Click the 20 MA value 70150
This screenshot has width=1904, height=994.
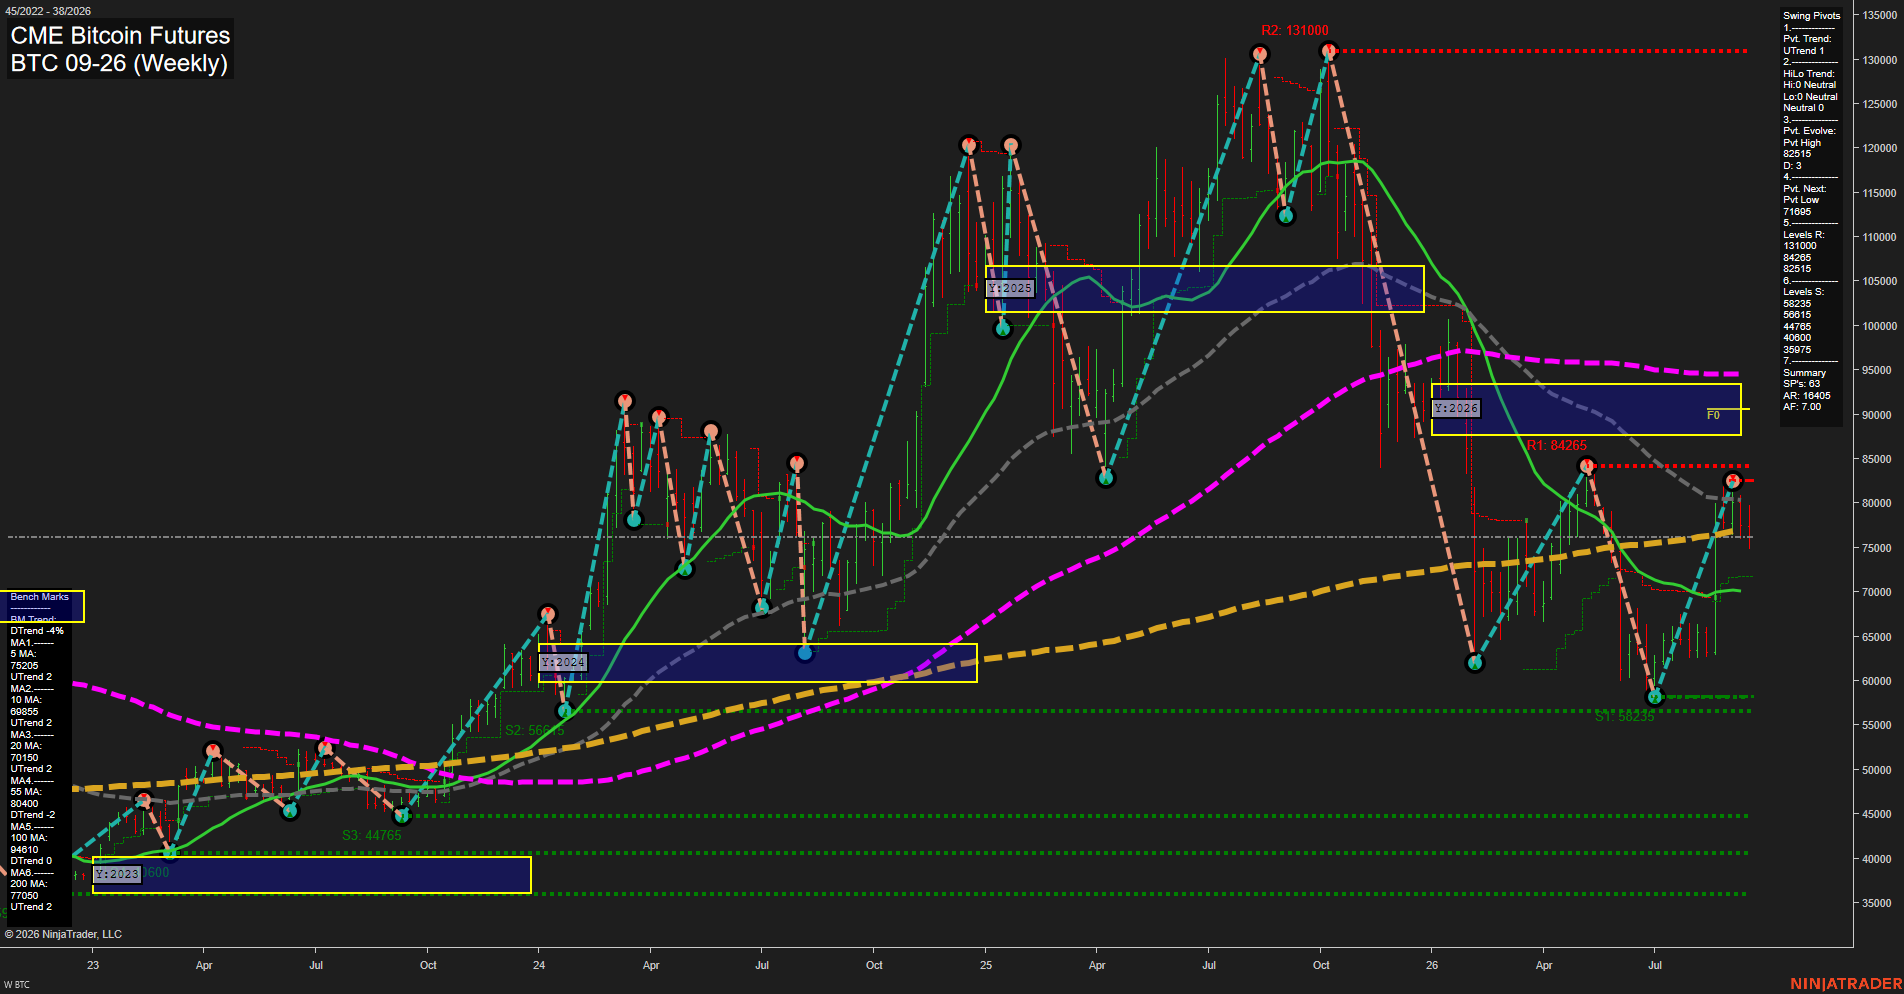pos(24,757)
